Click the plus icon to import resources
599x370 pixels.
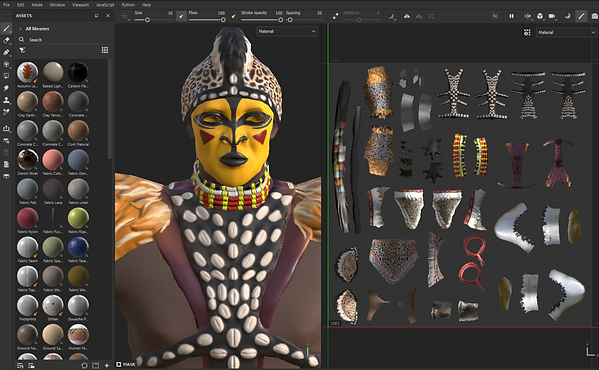coord(107,365)
